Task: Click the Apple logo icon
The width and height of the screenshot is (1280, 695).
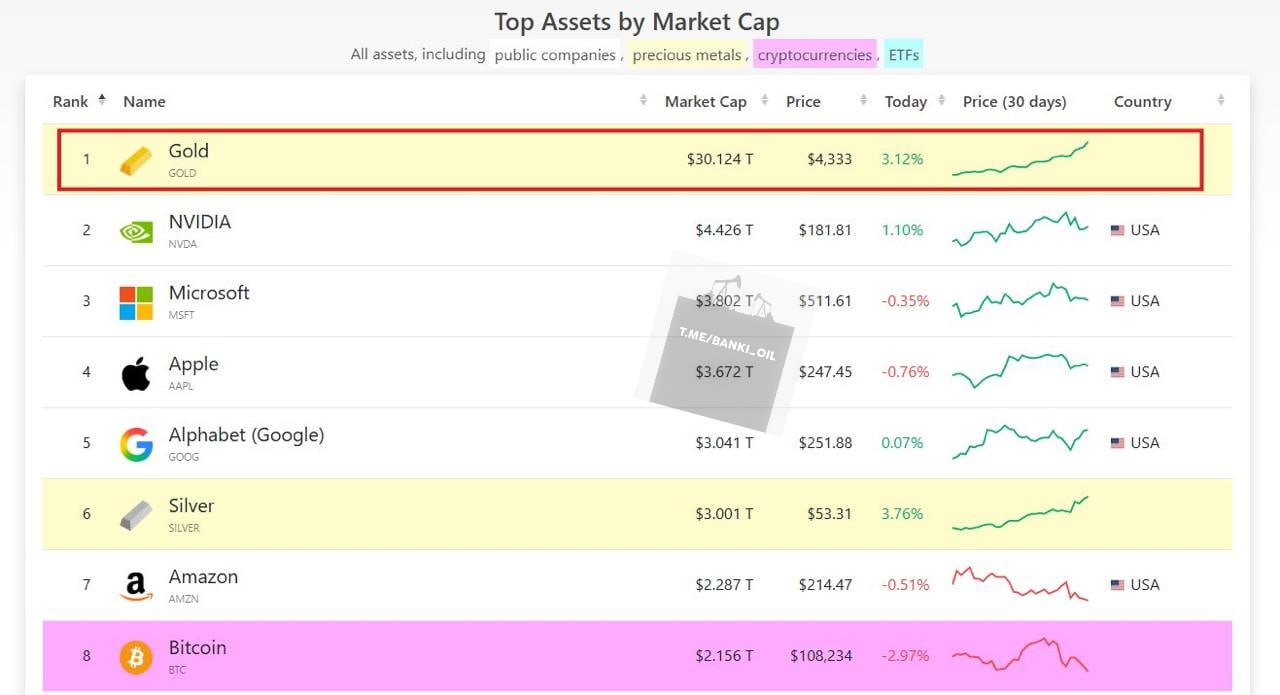Action: [136, 373]
